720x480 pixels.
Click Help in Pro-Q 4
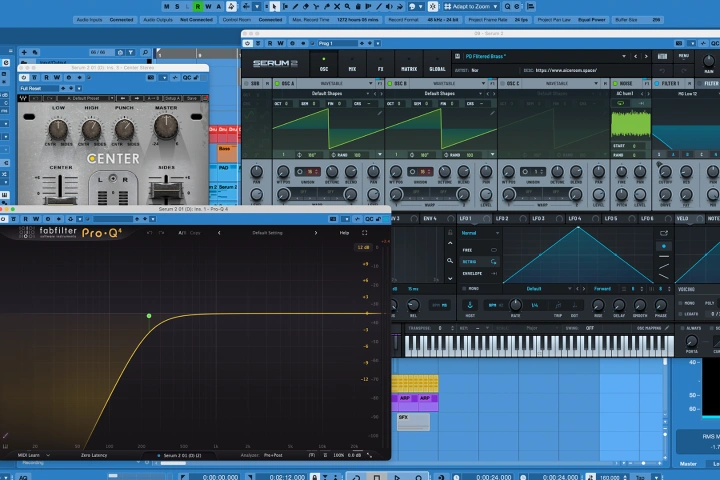(x=344, y=233)
